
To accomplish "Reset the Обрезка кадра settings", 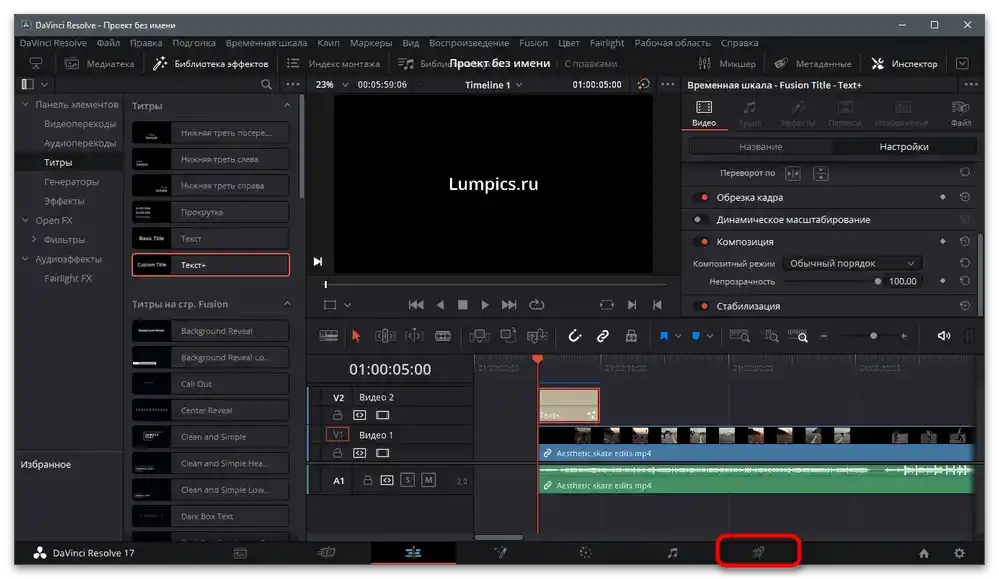I will point(965,197).
